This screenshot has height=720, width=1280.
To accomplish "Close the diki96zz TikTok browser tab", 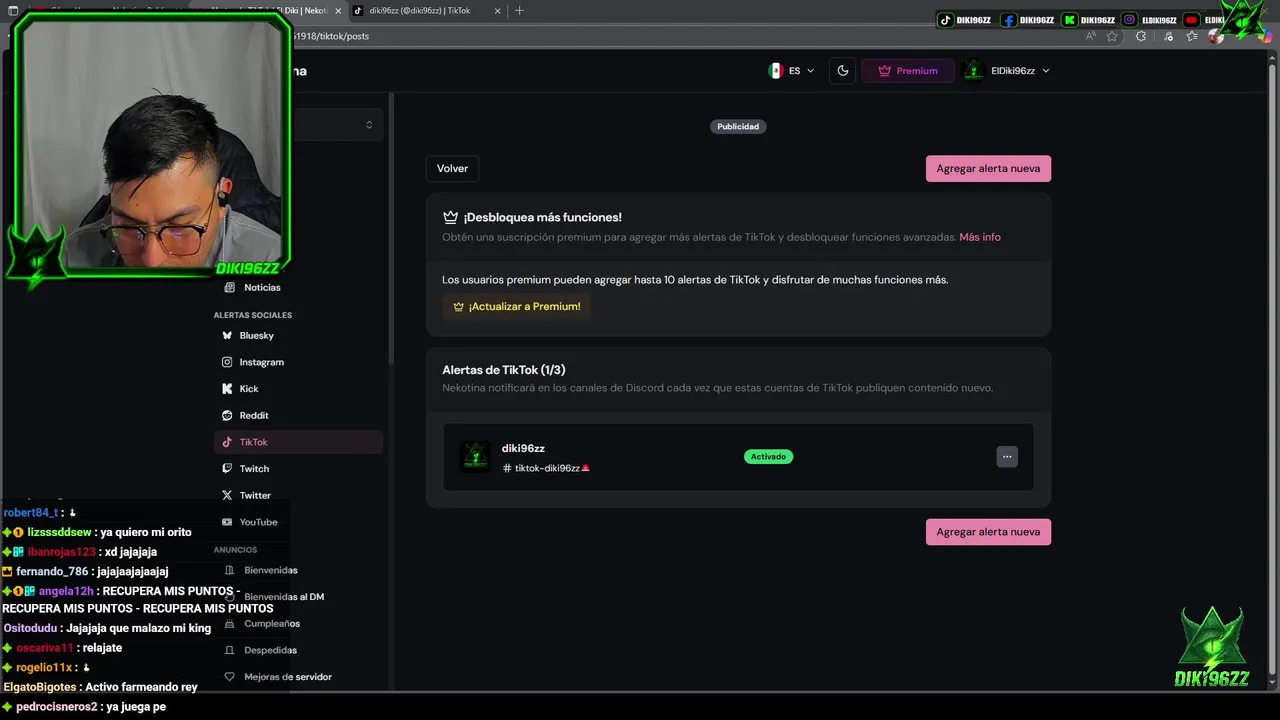I will (x=498, y=10).
